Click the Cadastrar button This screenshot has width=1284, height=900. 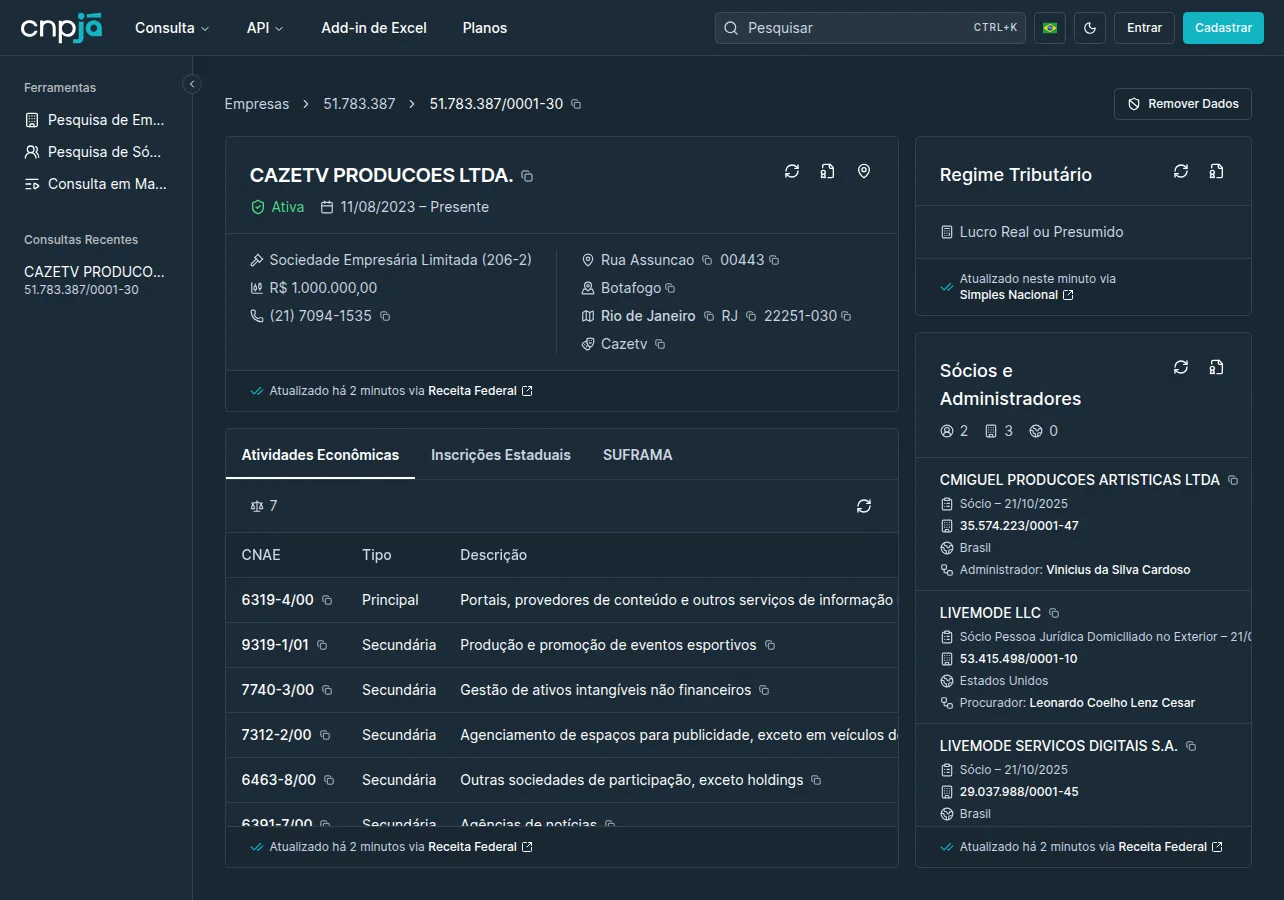[x=1223, y=28]
